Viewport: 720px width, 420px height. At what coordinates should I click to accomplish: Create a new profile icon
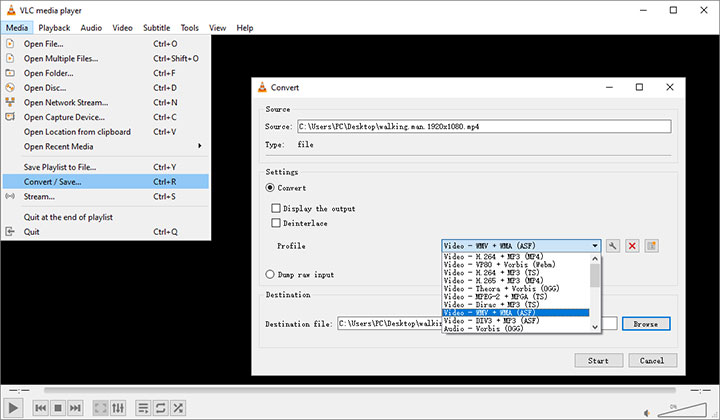652,246
